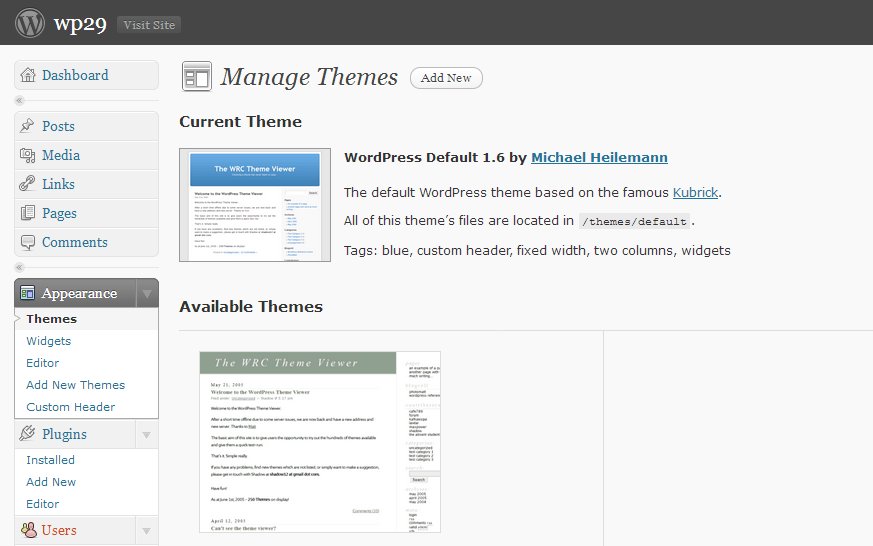This screenshot has height=546, width=873.
Task: Collapse menu using arrow below Dashboard
Action: [19, 101]
